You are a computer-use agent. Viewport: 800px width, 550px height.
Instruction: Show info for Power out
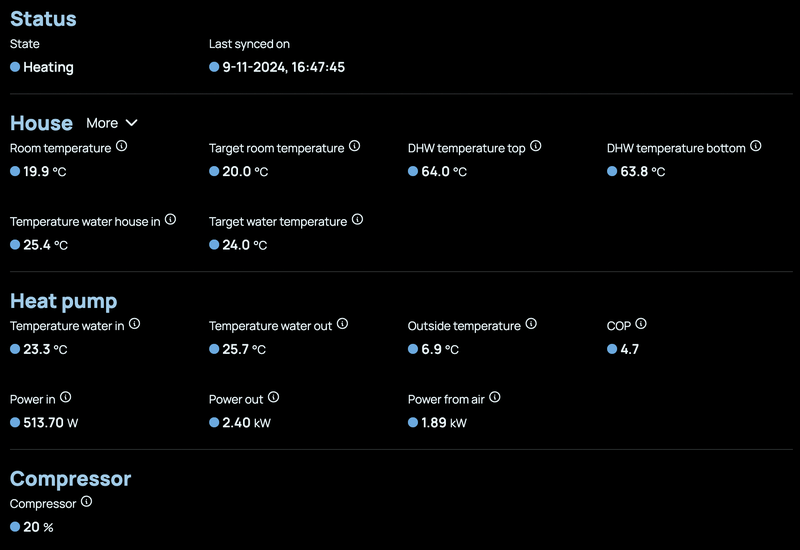pyautogui.click(x=274, y=398)
